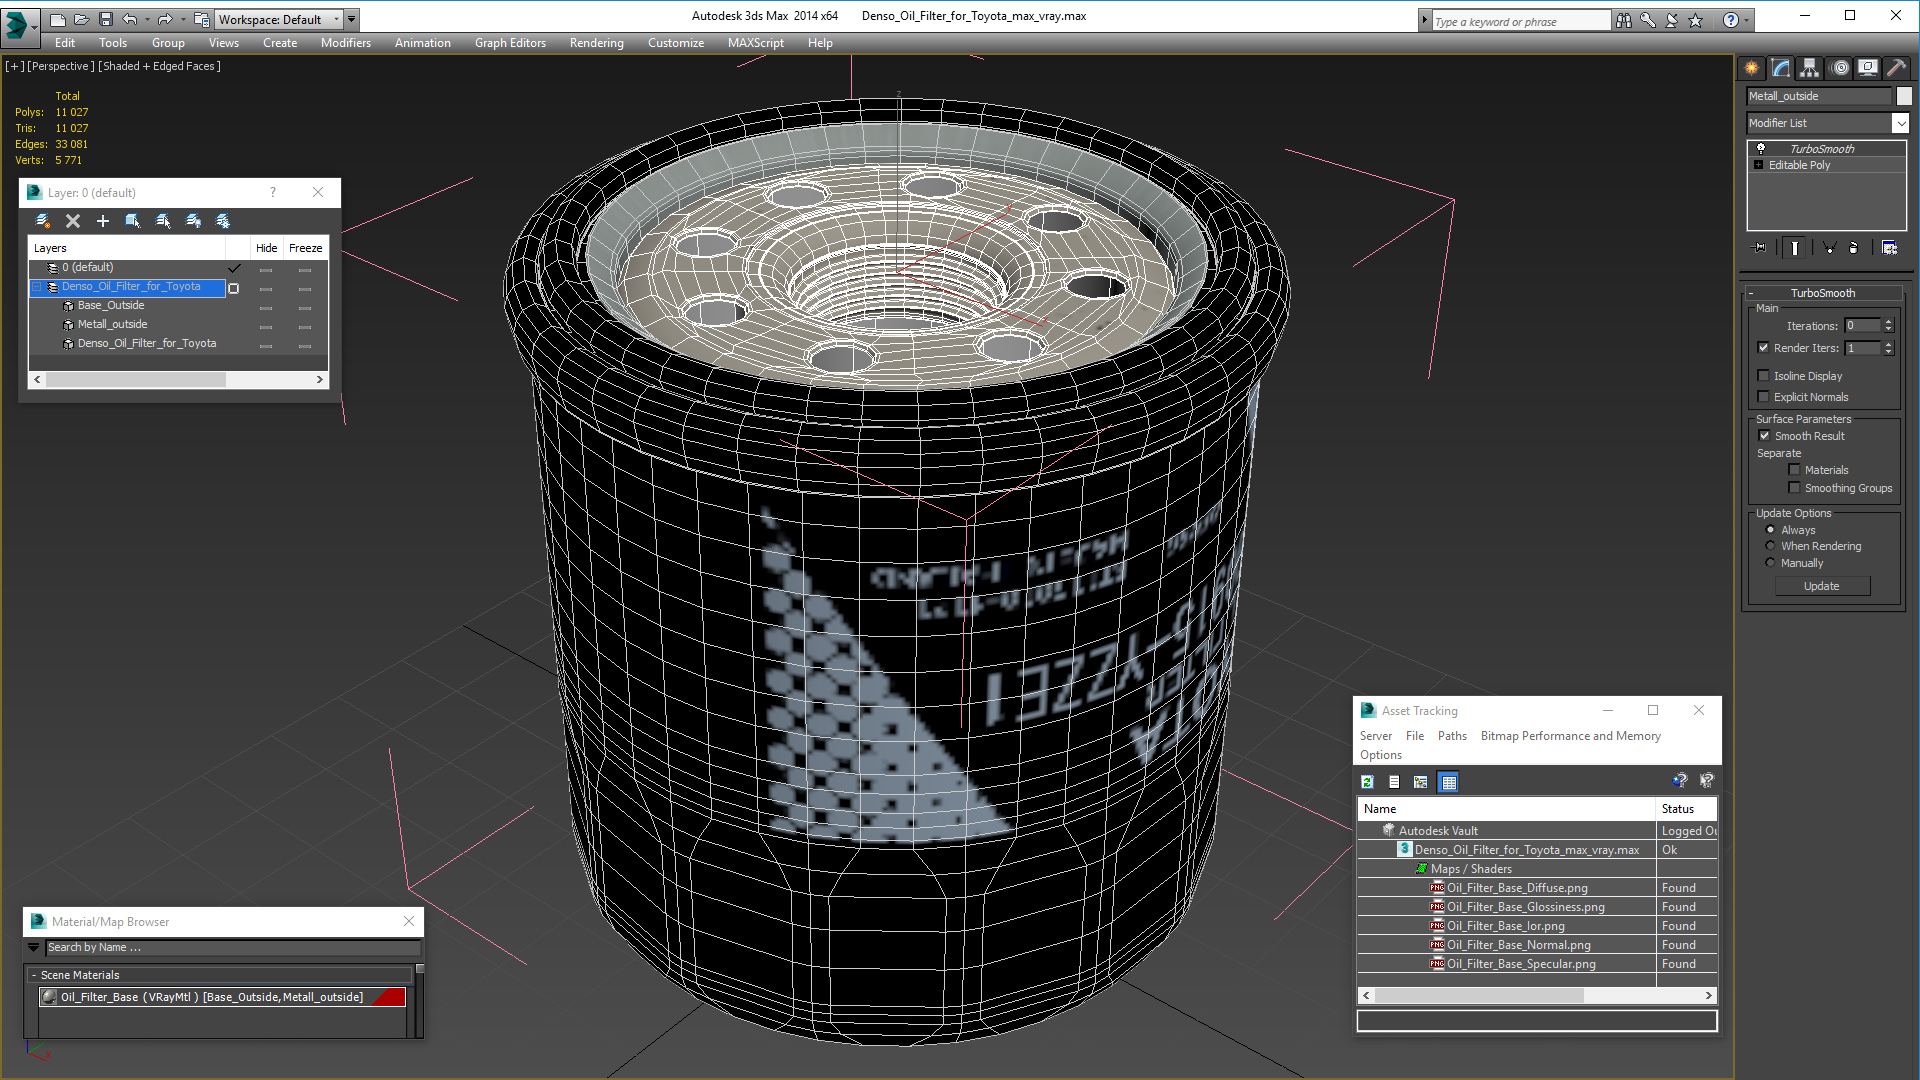Screen dimensions: 1920x1080
Task: Click the Undo arrow icon
Action: pyautogui.click(x=130, y=19)
